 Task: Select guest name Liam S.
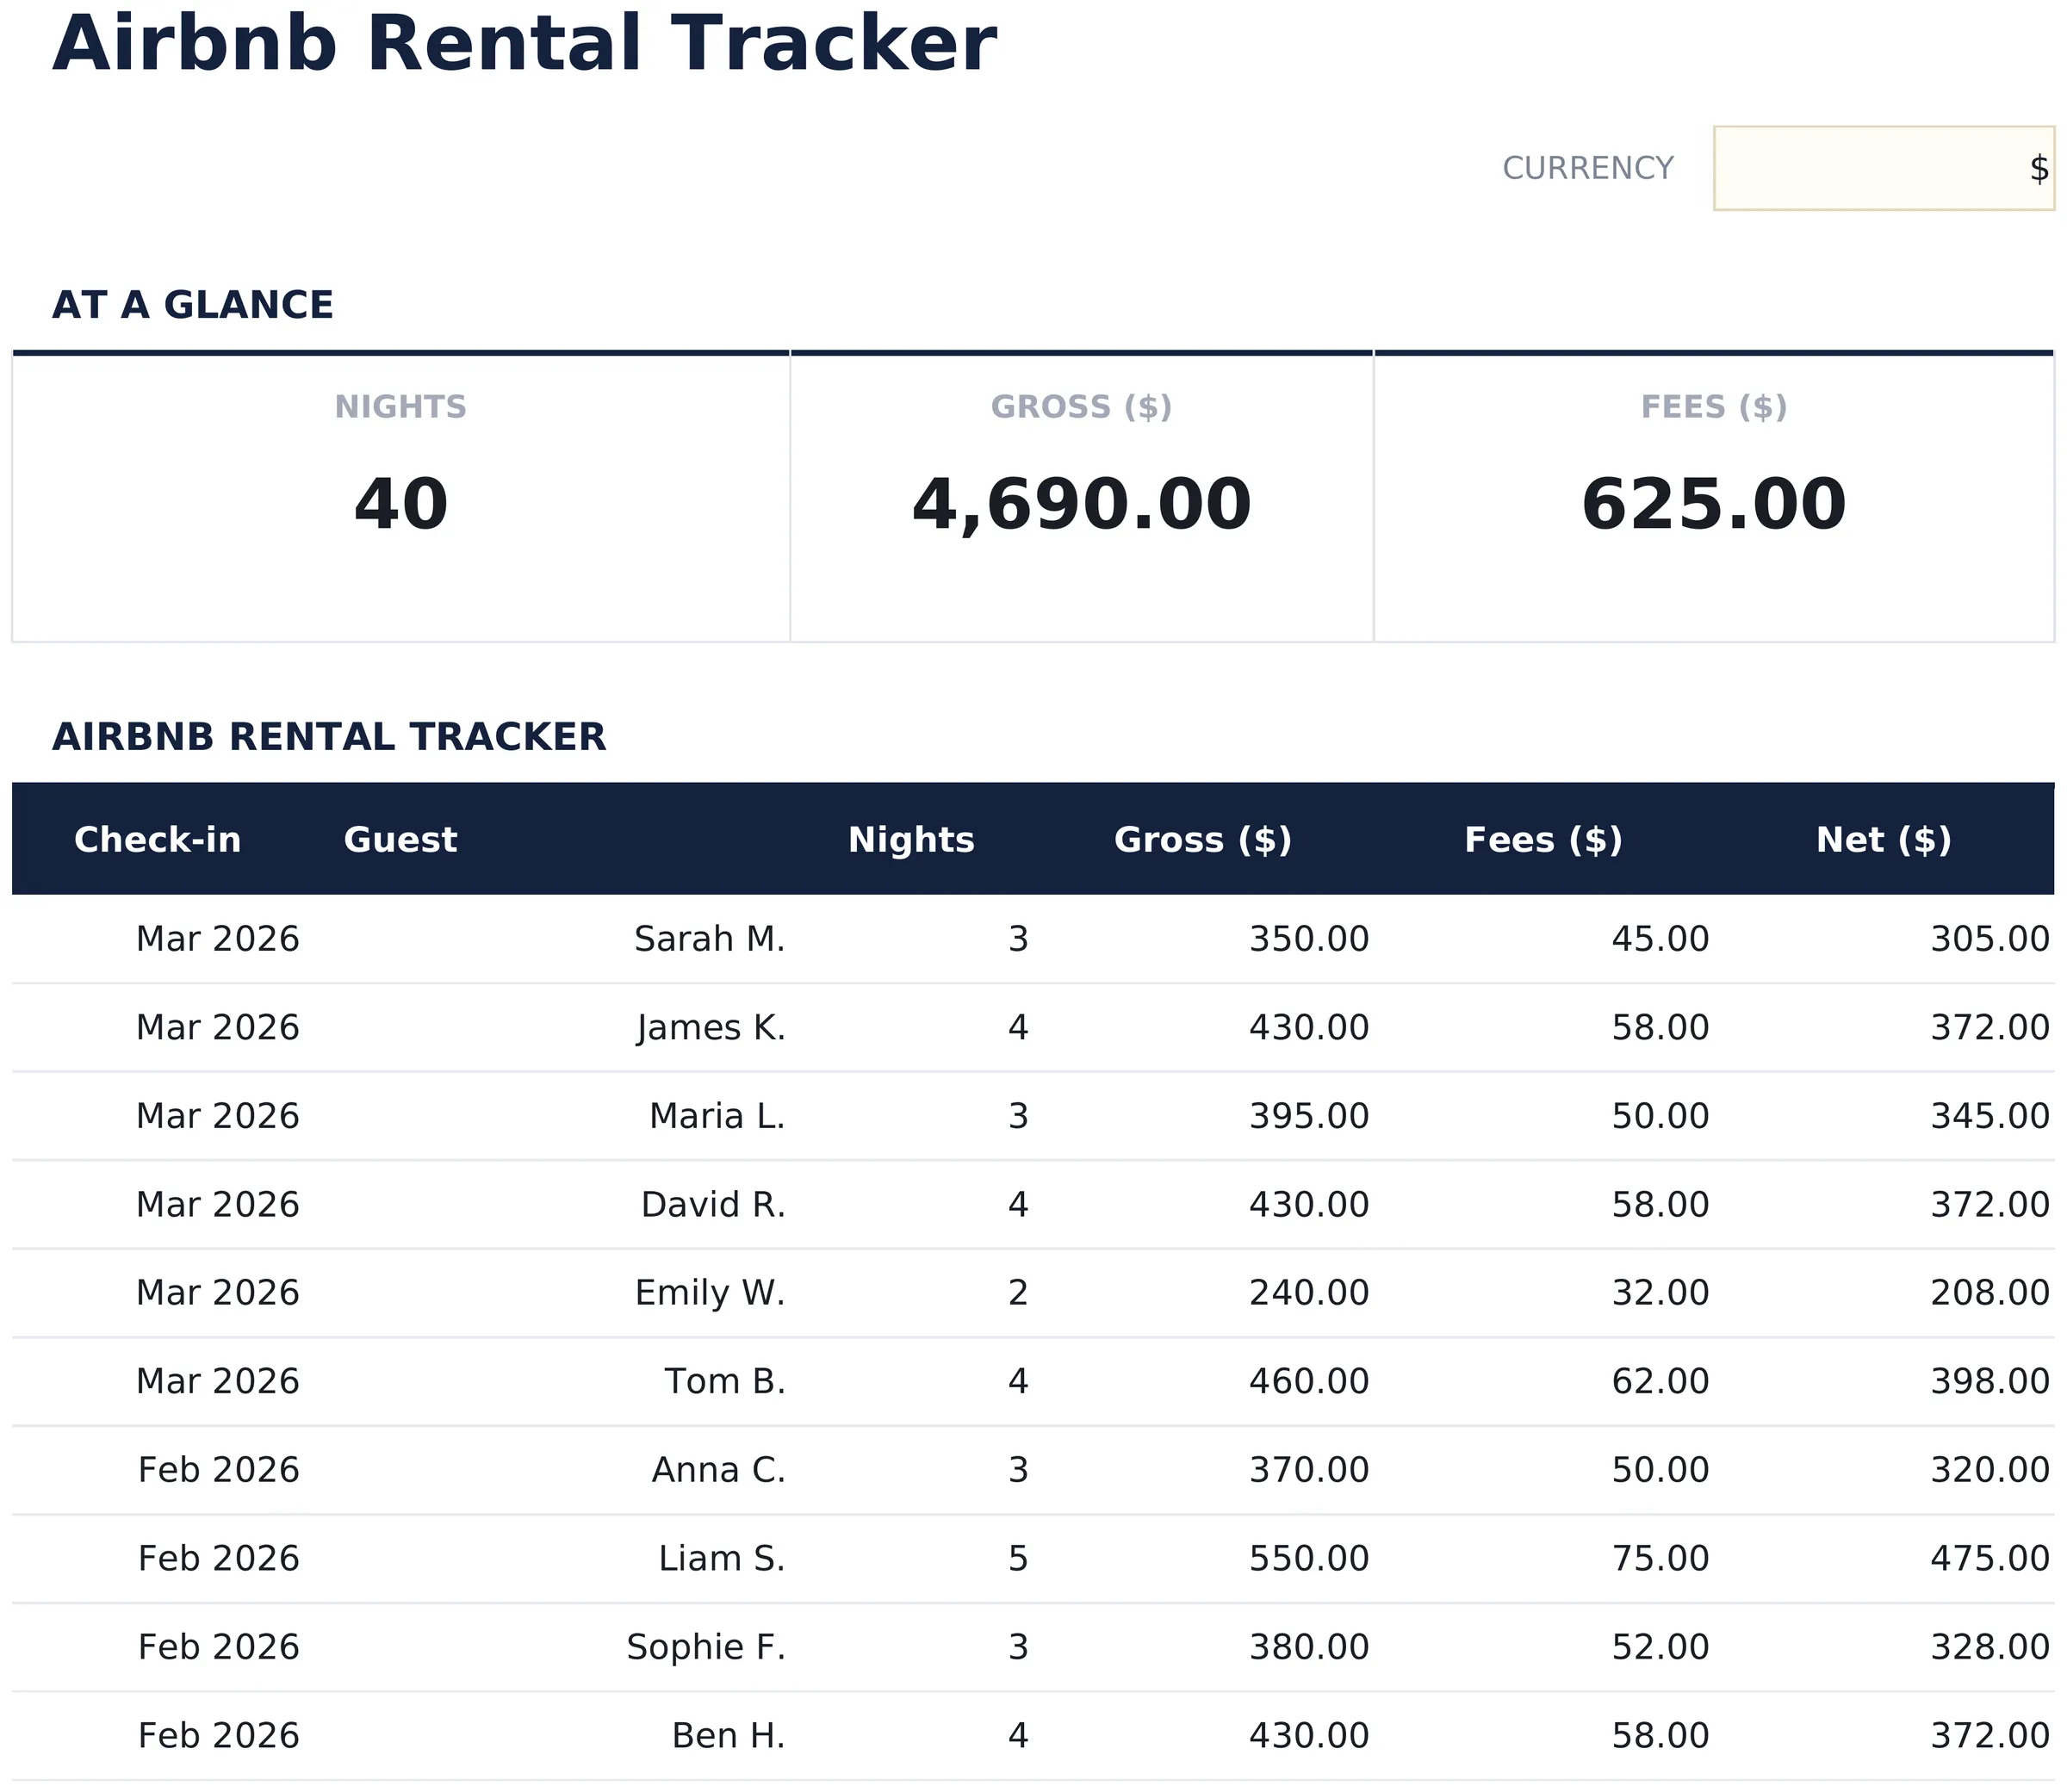(722, 1559)
